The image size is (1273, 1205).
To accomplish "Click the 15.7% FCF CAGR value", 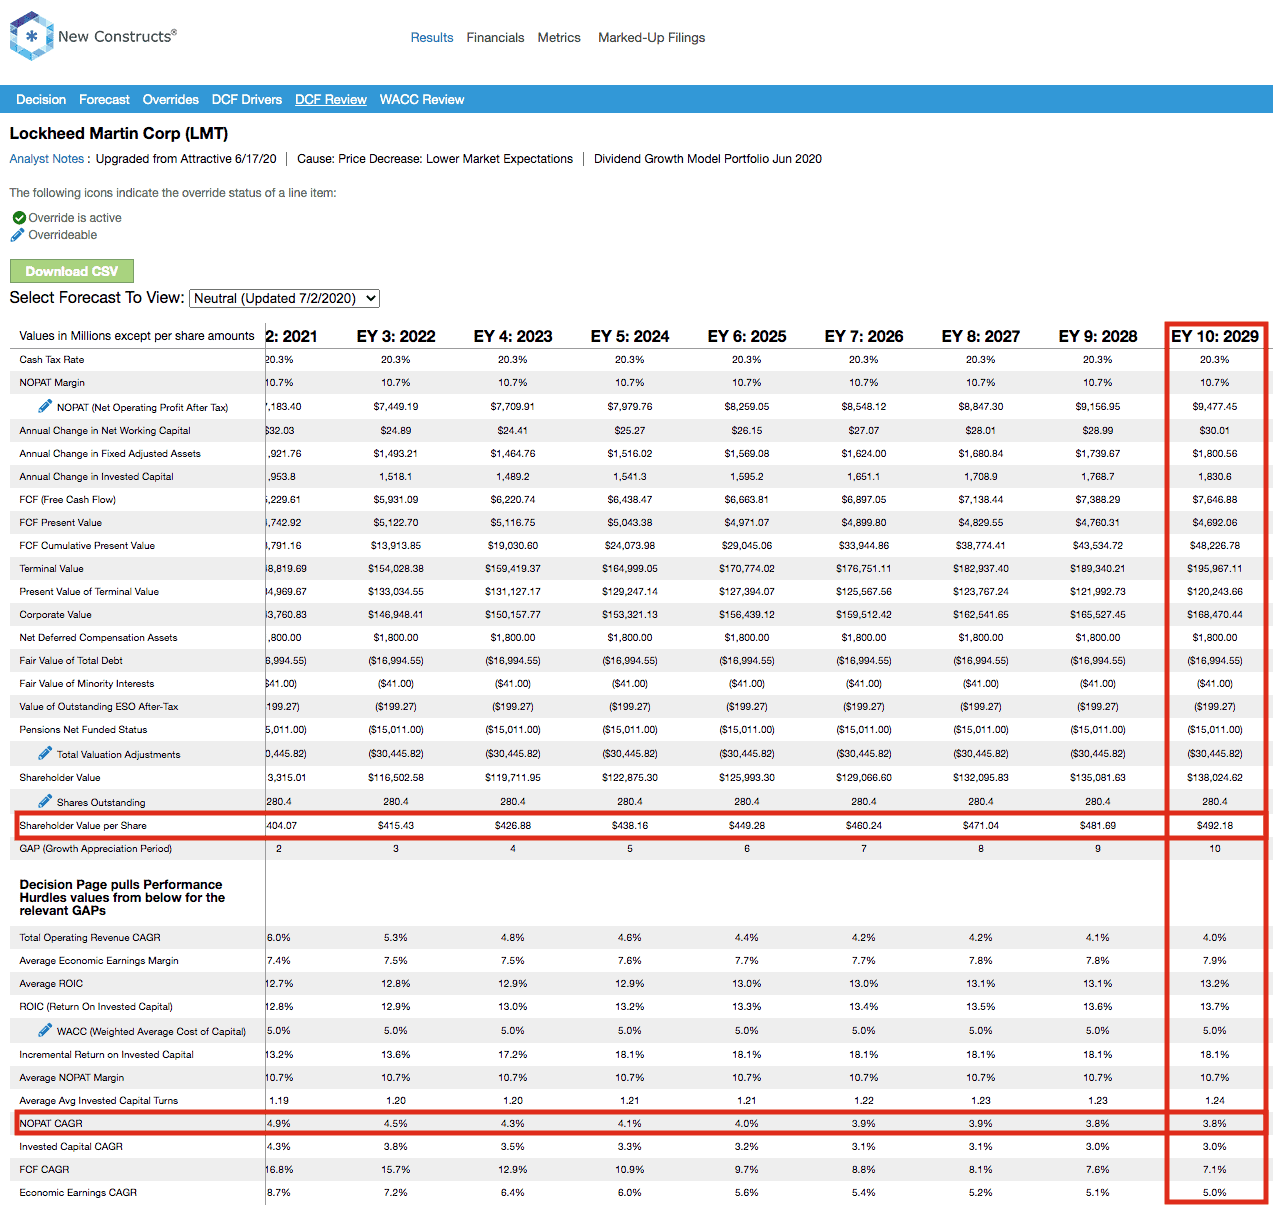I will 396,1170.
